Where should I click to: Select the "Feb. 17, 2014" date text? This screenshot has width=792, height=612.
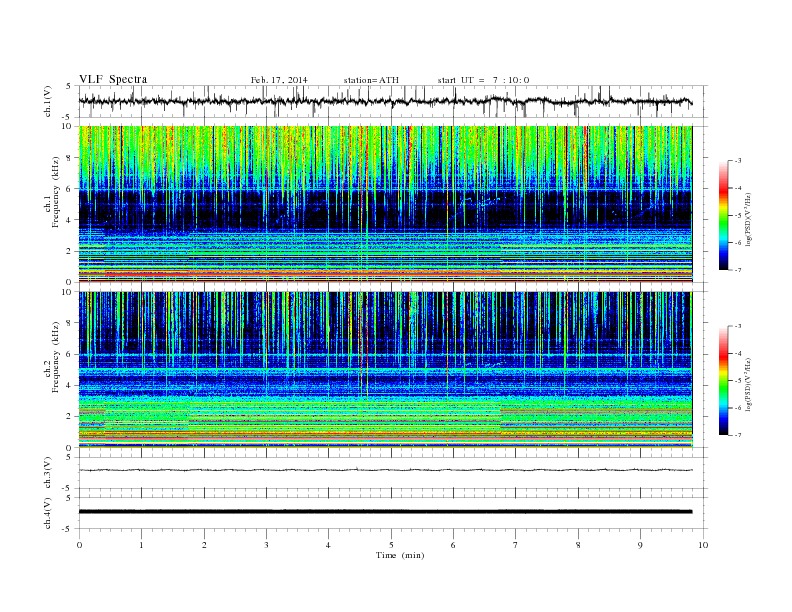coord(279,80)
